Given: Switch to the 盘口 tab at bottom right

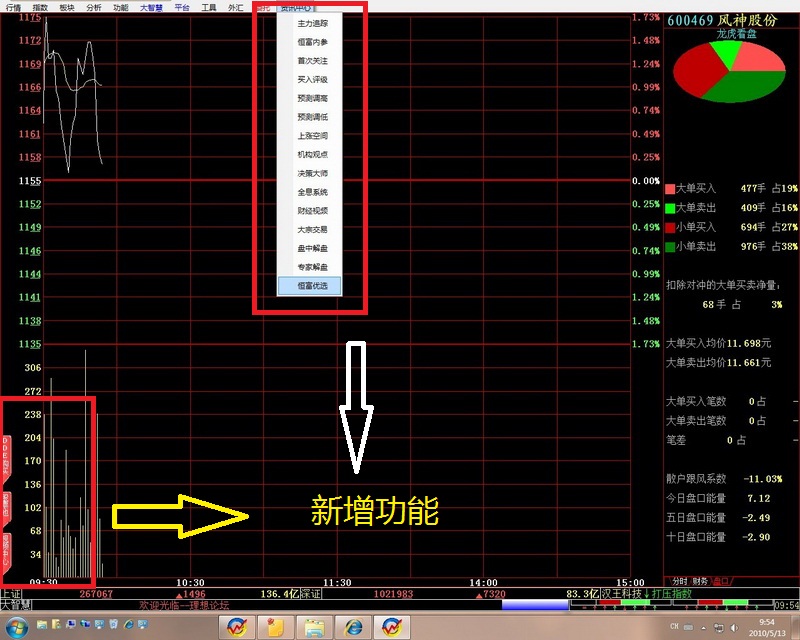Looking at the screenshot, I should pos(720,581).
